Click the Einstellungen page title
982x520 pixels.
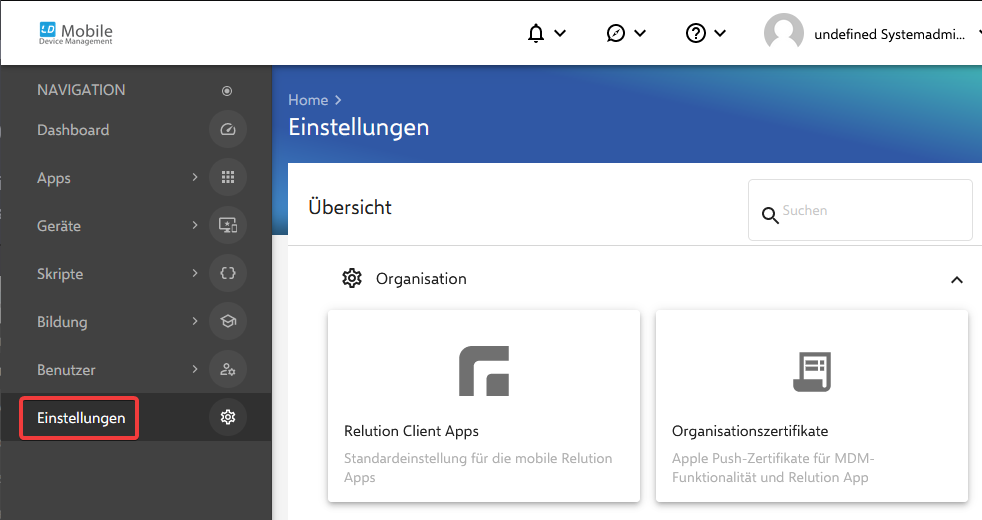pyautogui.click(x=359, y=128)
